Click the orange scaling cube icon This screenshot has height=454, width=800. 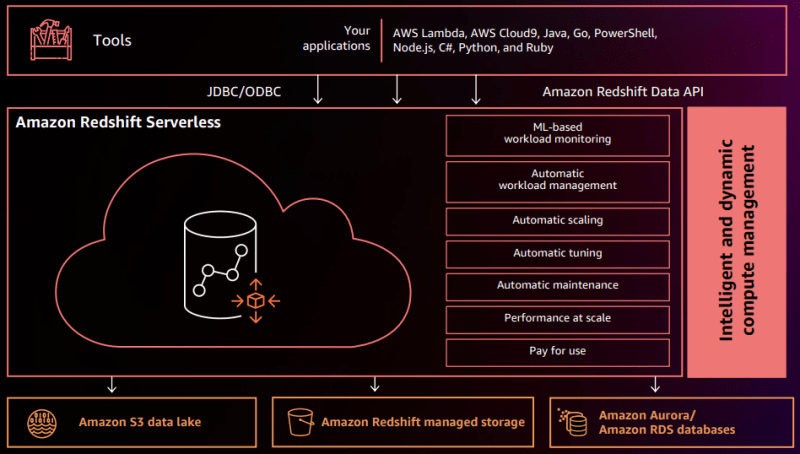(x=256, y=301)
